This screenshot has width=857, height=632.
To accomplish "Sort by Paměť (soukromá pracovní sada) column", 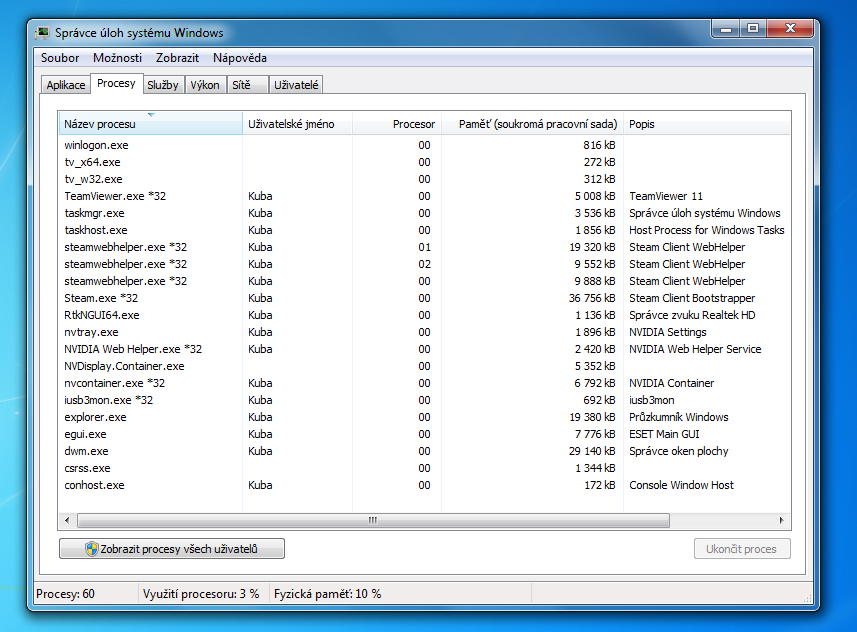I will click(x=532, y=124).
